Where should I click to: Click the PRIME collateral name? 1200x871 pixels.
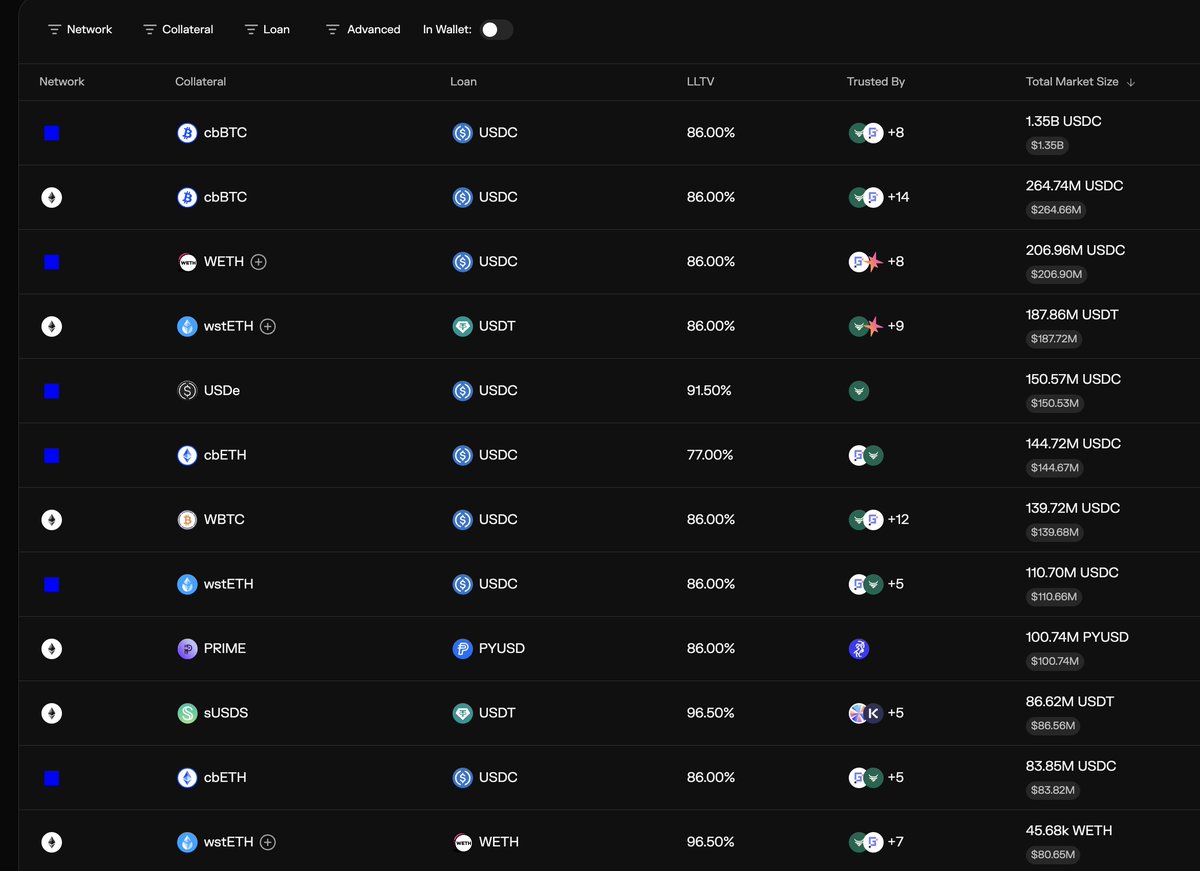point(225,649)
